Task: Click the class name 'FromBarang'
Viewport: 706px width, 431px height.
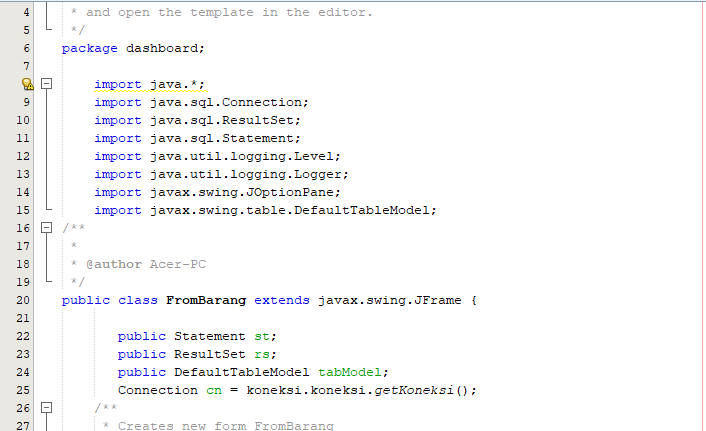Action: [206, 300]
